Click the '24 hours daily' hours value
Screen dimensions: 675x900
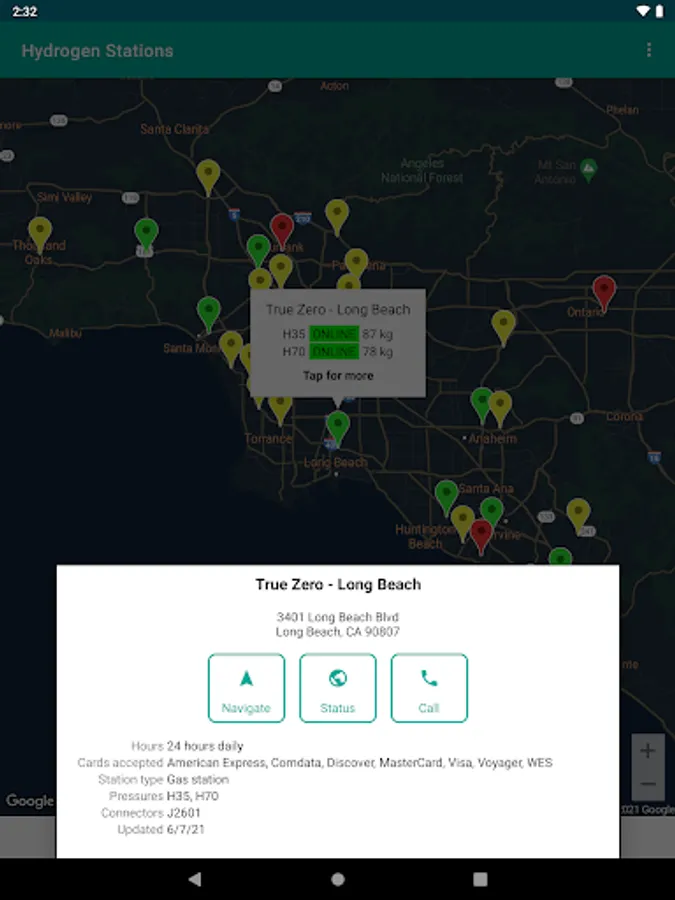tap(205, 746)
